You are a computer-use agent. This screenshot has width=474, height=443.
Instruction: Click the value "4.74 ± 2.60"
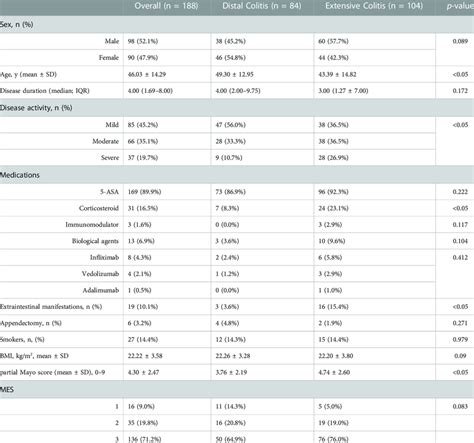334,372
